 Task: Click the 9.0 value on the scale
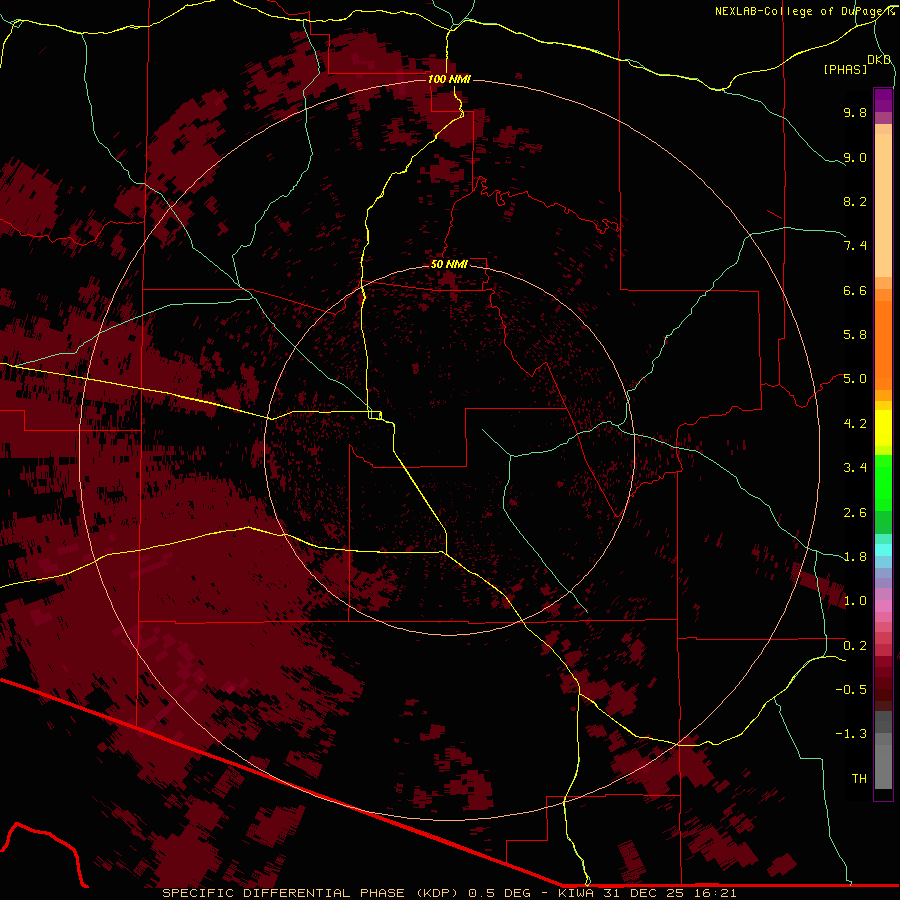pyautogui.click(x=855, y=157)
